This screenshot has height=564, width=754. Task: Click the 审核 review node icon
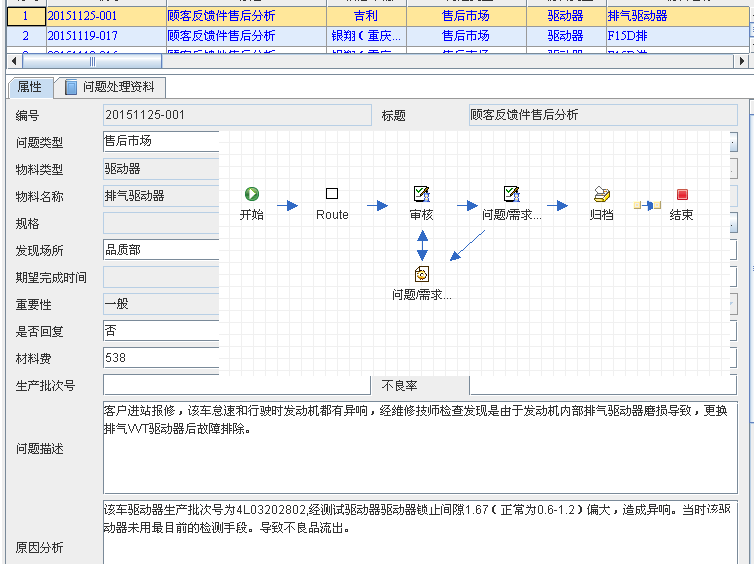click(x=422, y=194)
